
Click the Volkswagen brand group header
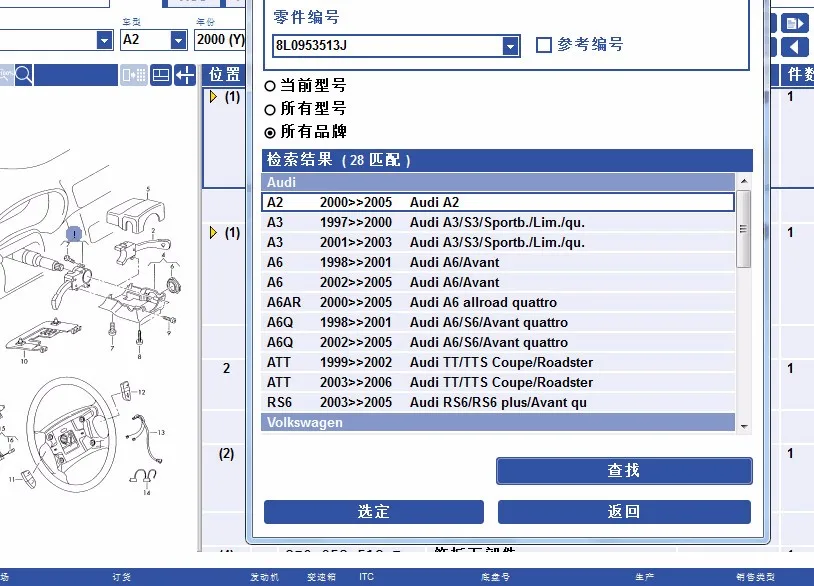point(498,423)
